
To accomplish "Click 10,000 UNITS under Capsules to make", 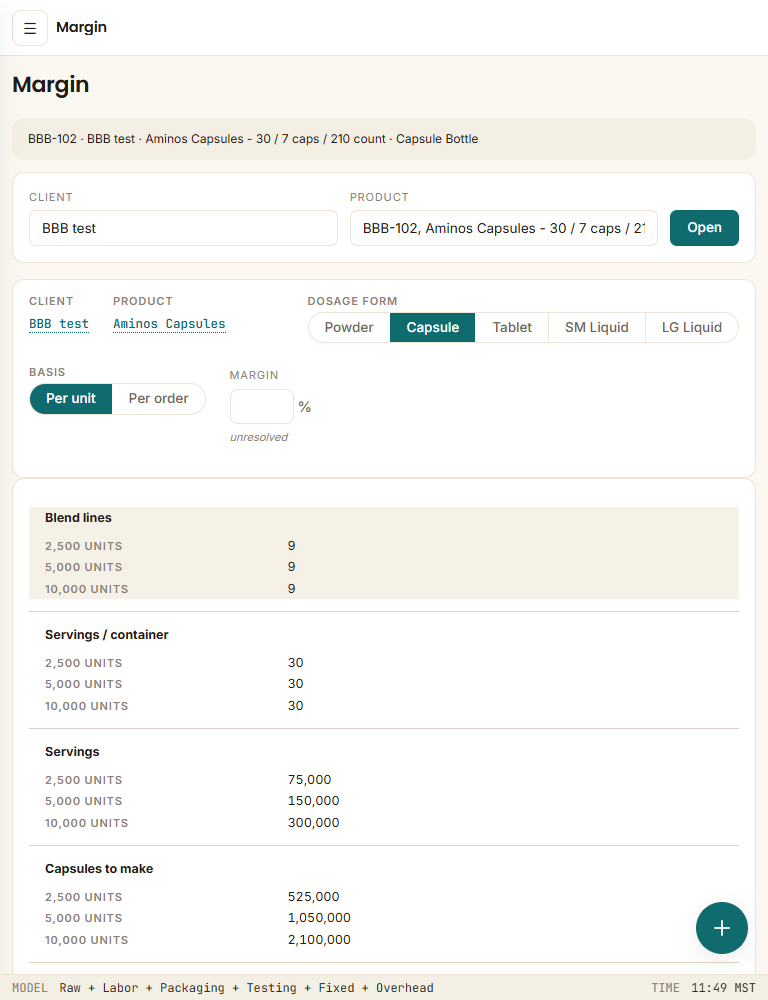I will point(86,940).
